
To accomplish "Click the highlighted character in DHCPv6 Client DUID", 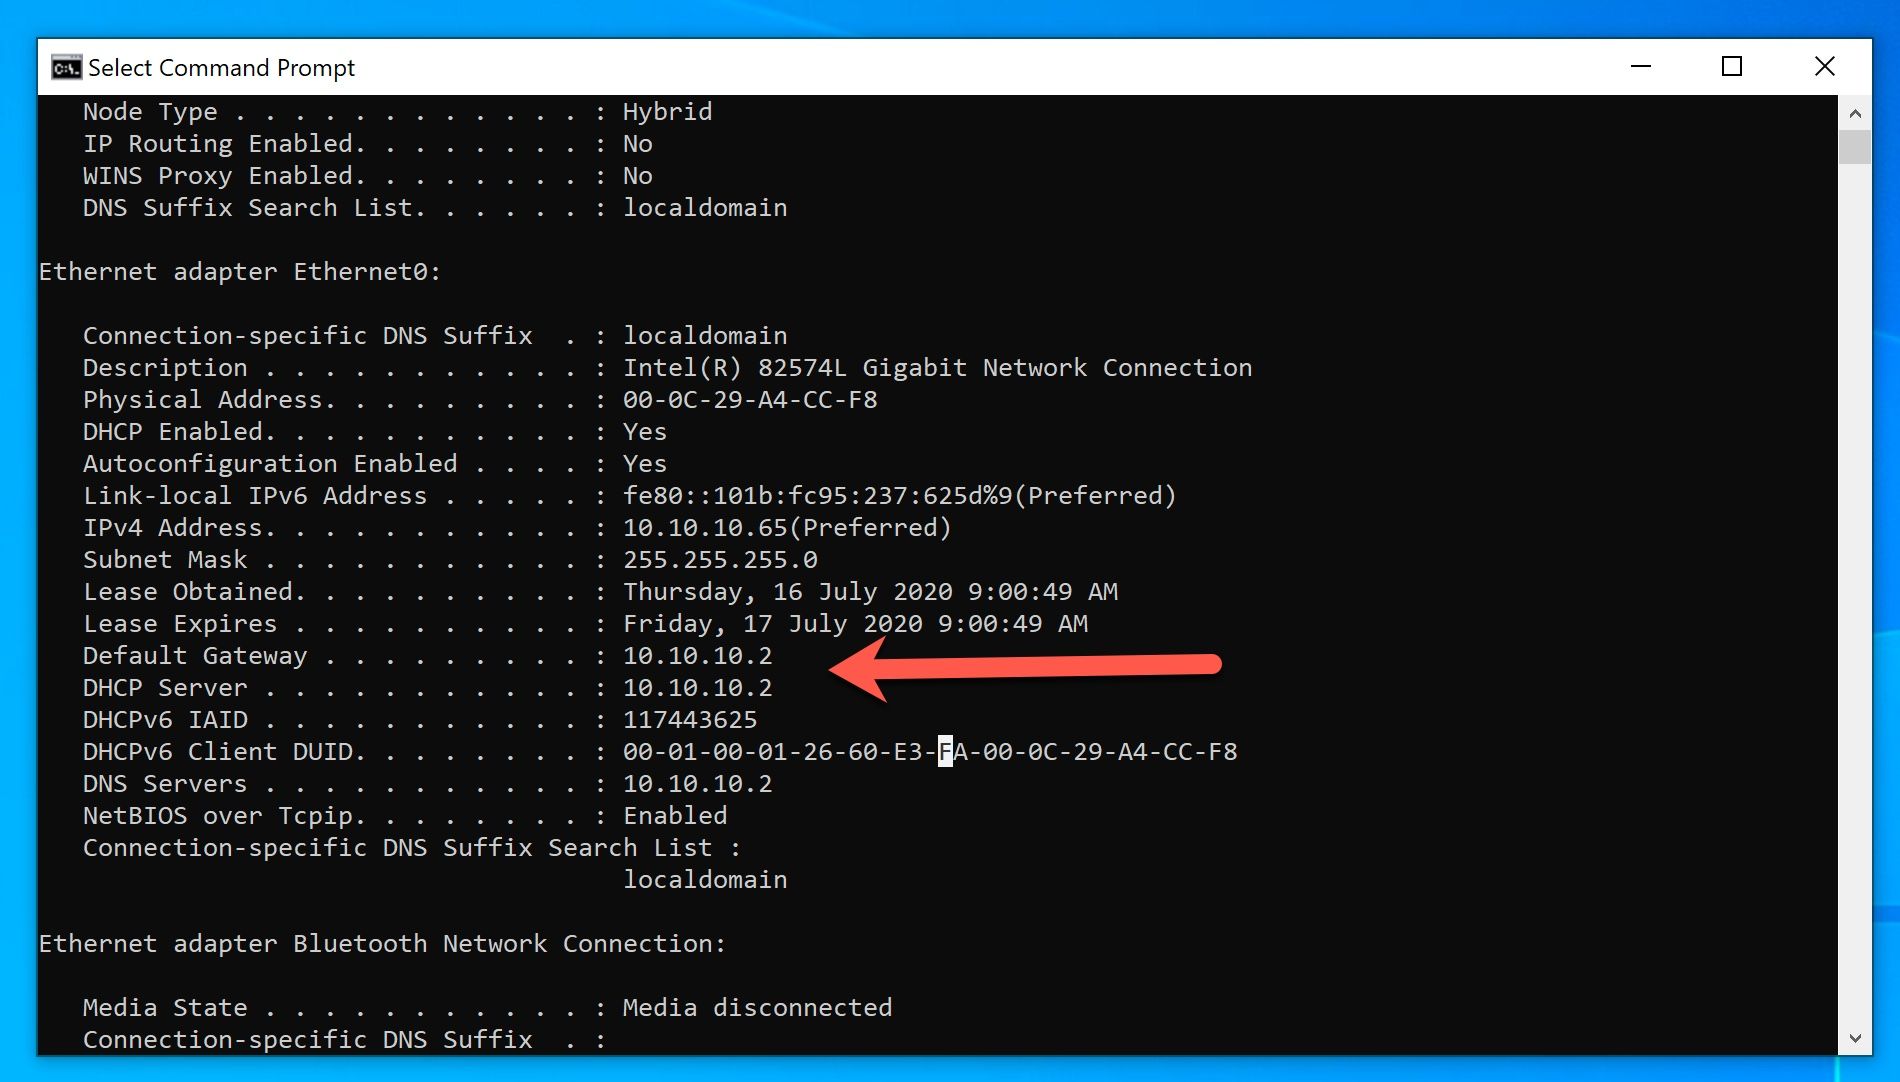I will [945, 752].
